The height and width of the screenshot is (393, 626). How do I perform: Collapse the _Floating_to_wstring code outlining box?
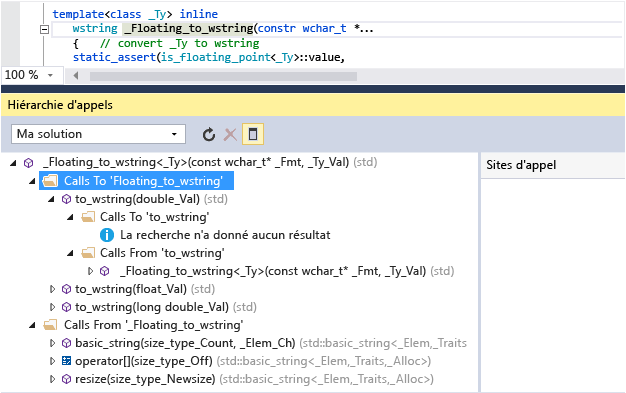[44, 29]
